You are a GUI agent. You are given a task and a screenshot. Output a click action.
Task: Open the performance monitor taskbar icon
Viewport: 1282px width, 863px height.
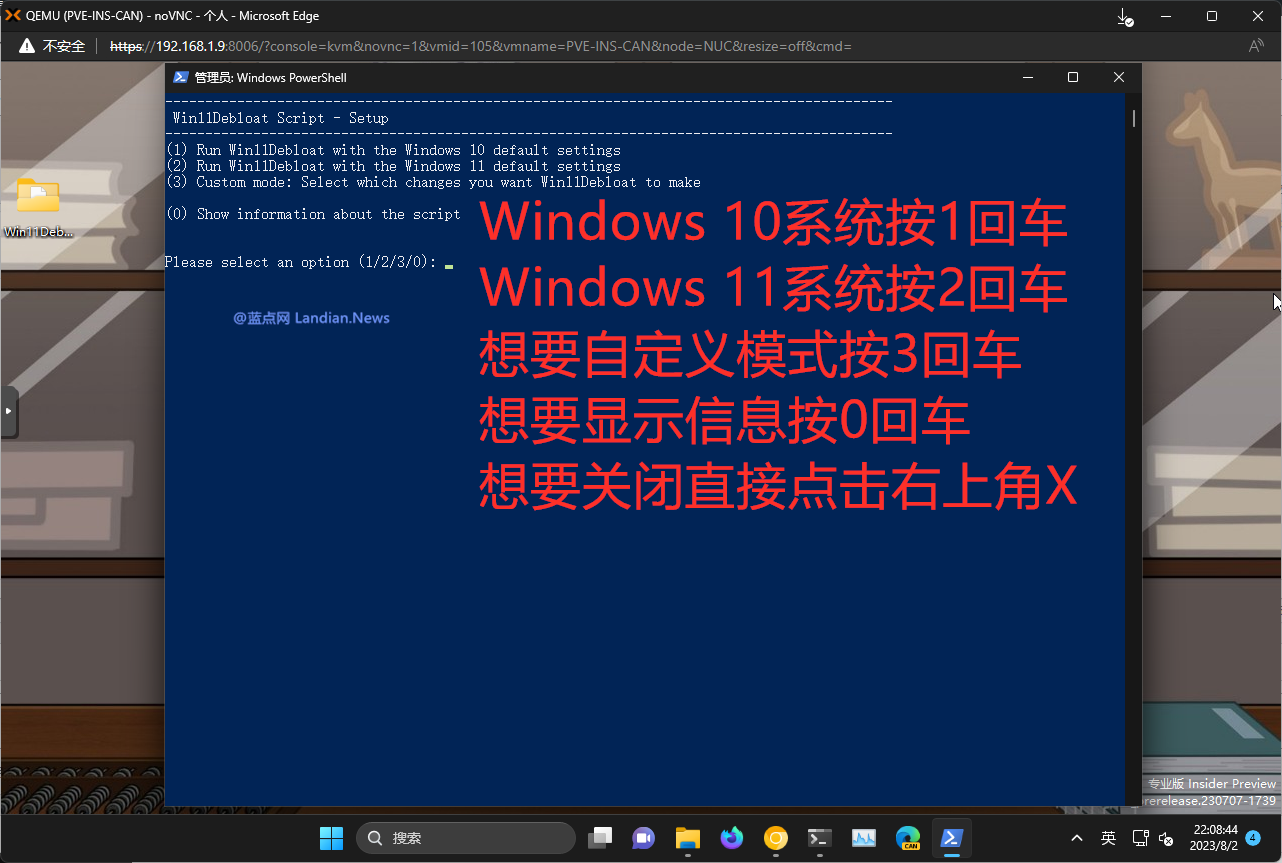(864, 838)
